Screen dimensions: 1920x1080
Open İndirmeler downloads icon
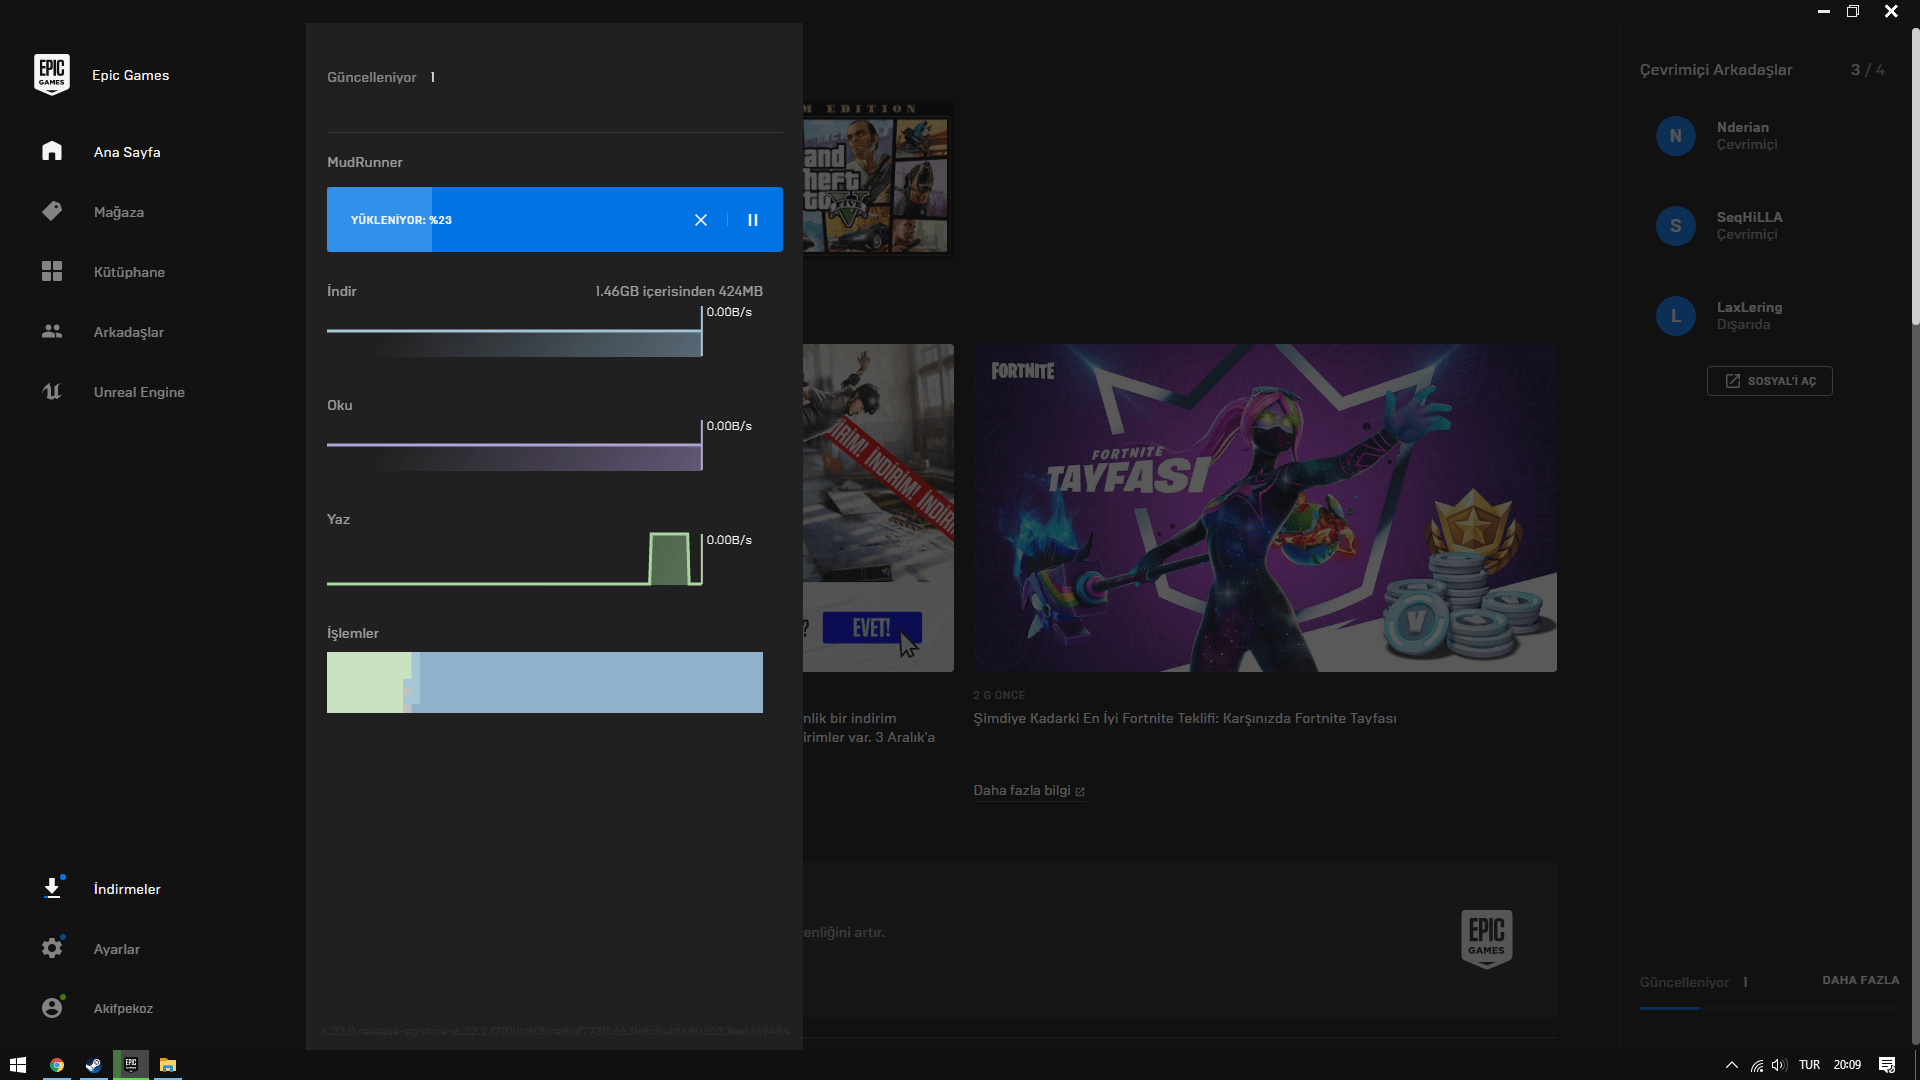point(52,888)
